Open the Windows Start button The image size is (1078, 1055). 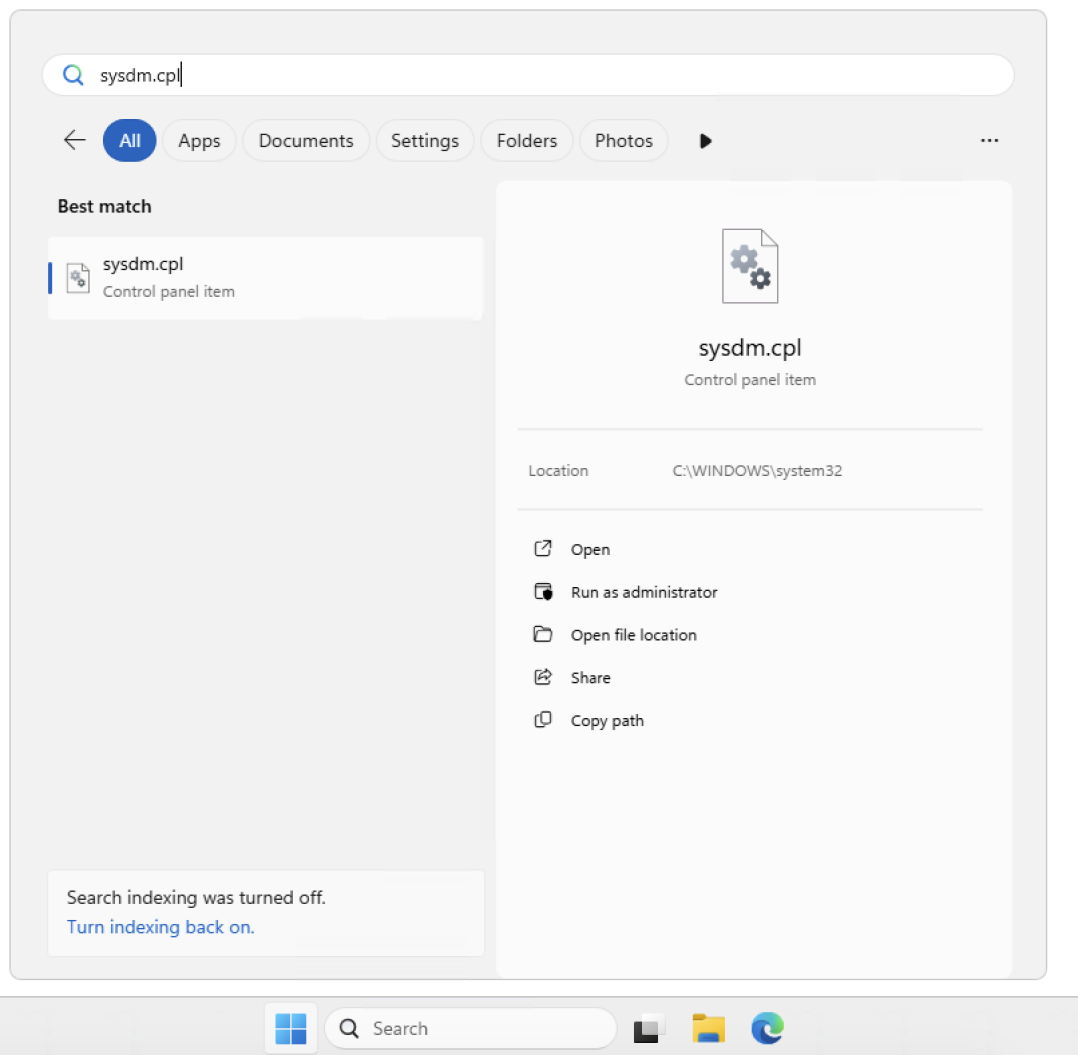coord(291,1028)
